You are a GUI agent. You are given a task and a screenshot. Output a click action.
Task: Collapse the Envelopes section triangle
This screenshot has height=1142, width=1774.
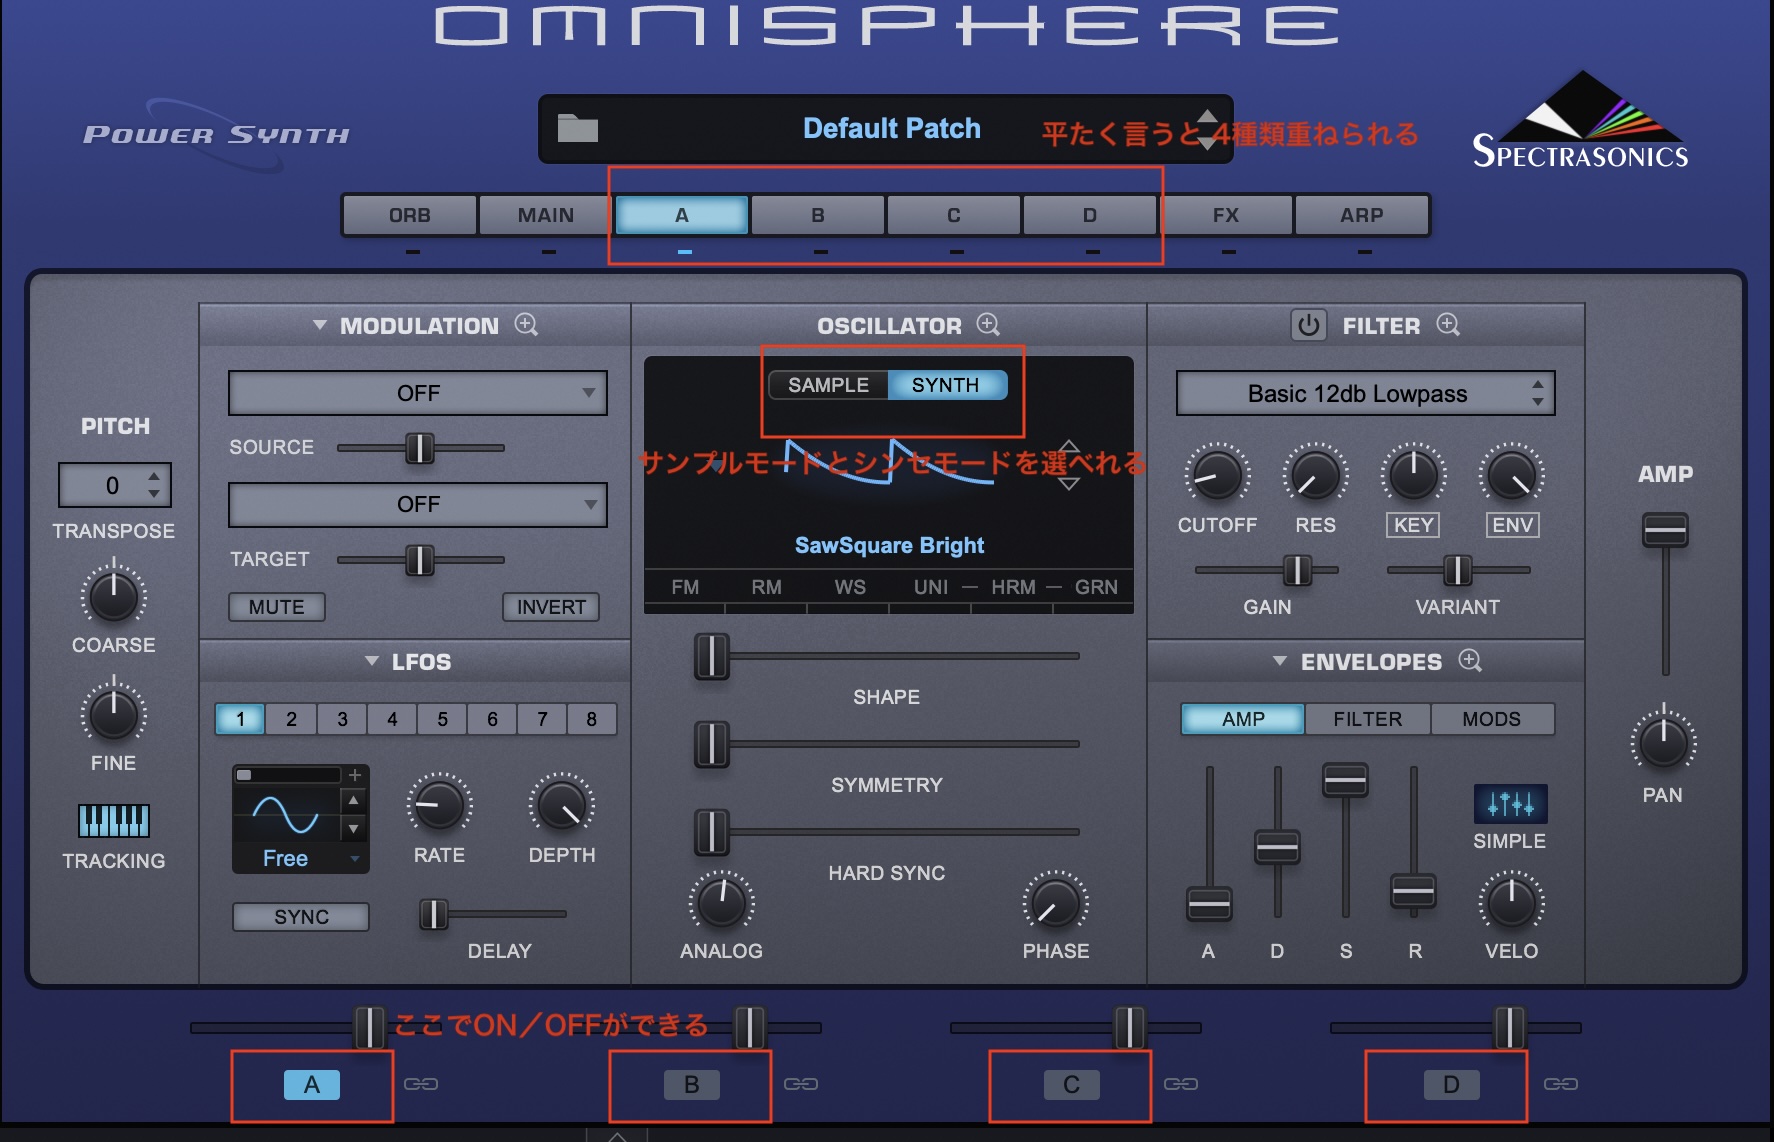tap(1279, 661)
